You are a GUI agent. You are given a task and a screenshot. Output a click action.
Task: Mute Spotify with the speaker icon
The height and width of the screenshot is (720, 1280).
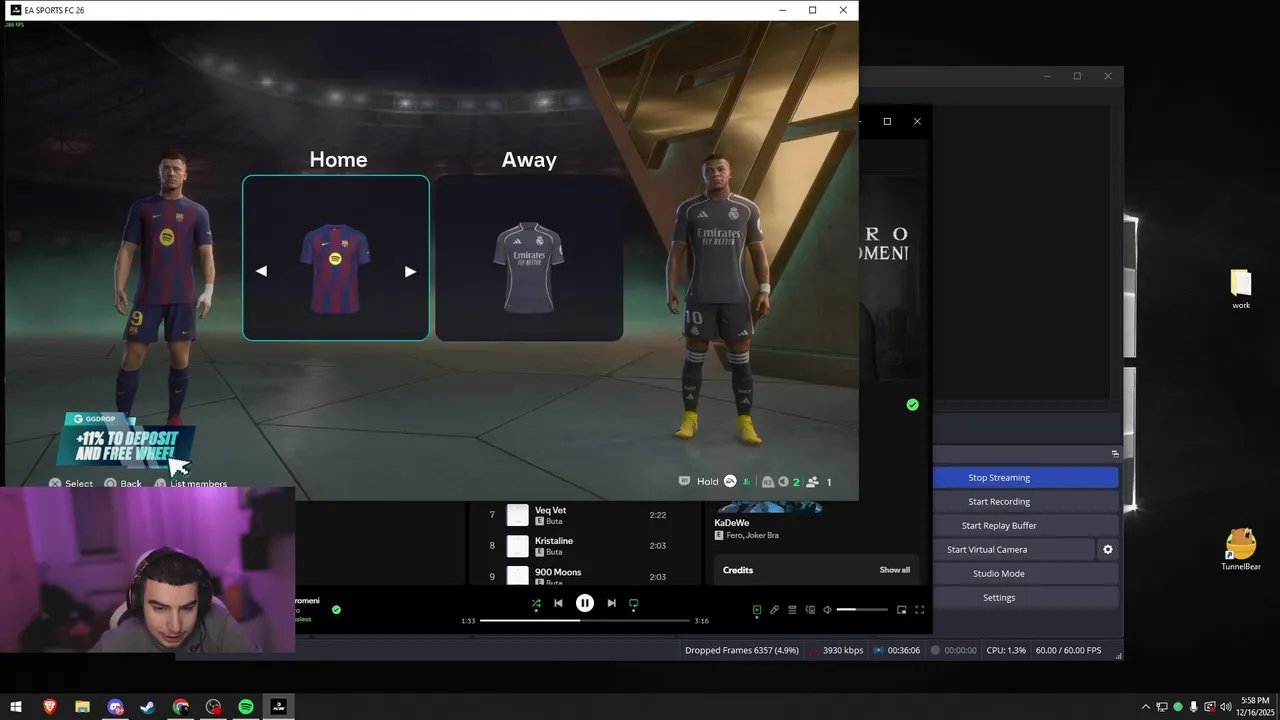tap(827, 609)
